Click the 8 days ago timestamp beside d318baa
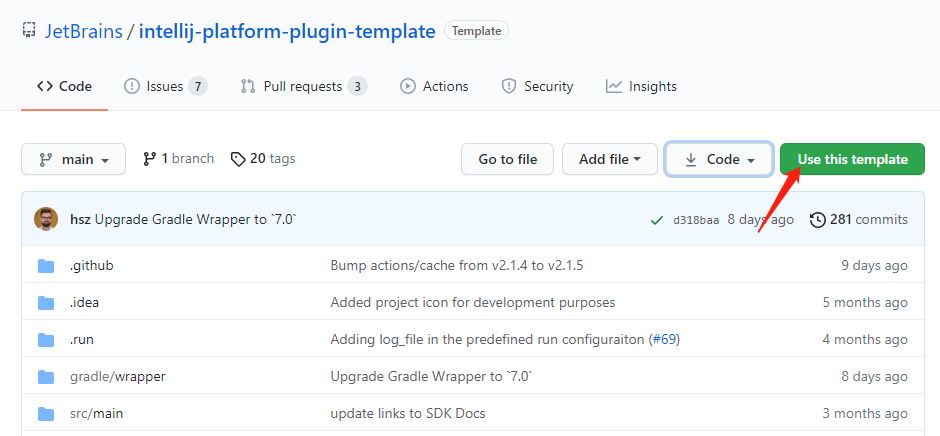This screenshot has height=436, width=940. pos(761,219)
